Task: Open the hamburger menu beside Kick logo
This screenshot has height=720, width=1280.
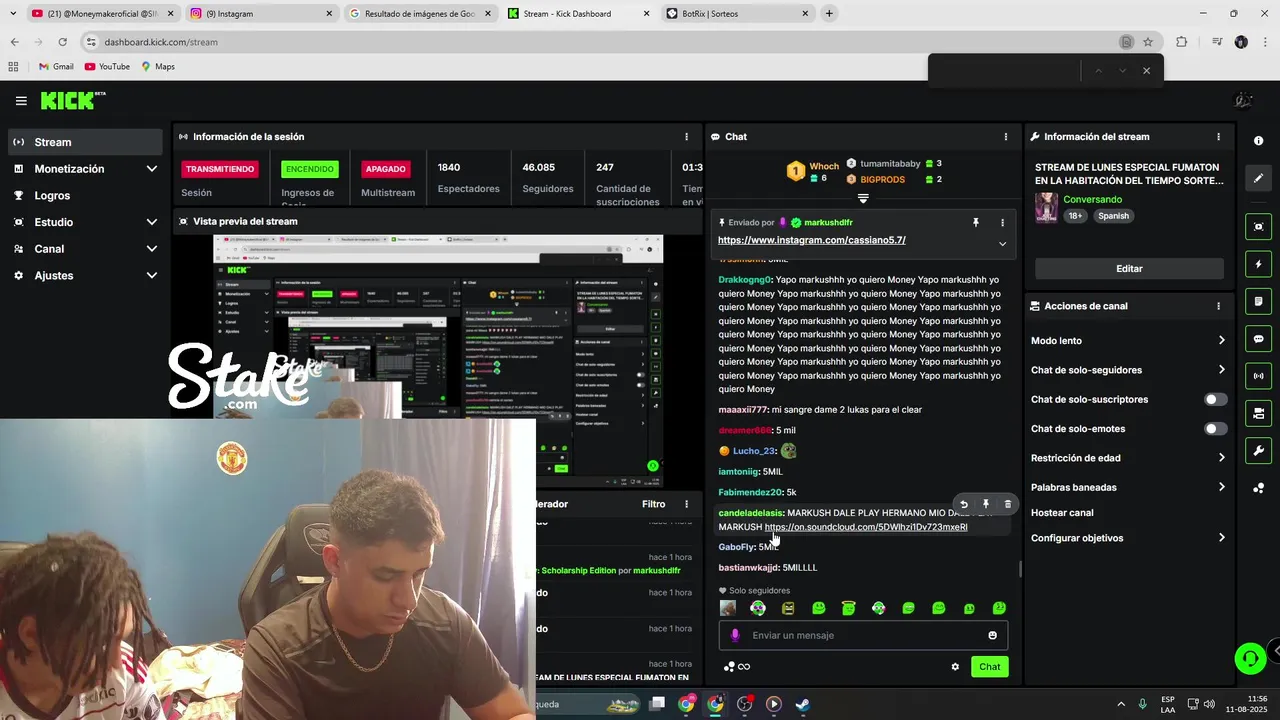Action: (x=21, y=101)
